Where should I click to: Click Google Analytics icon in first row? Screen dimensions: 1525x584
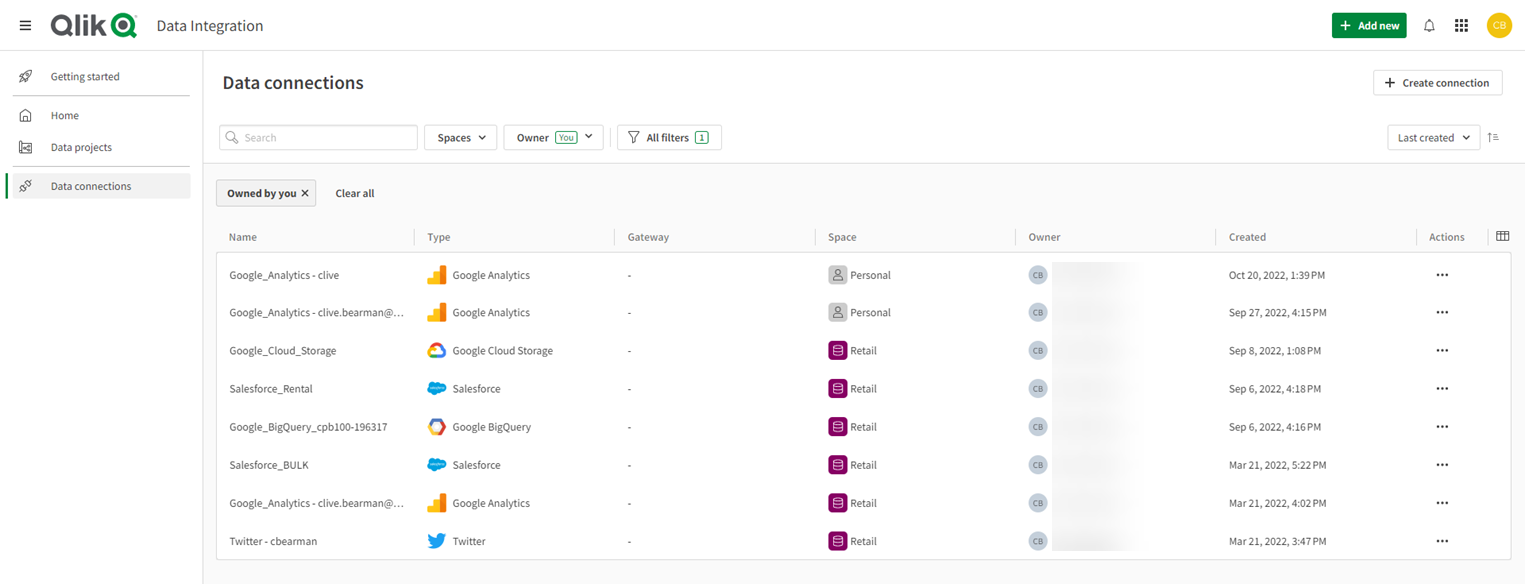tap(436, 275)
